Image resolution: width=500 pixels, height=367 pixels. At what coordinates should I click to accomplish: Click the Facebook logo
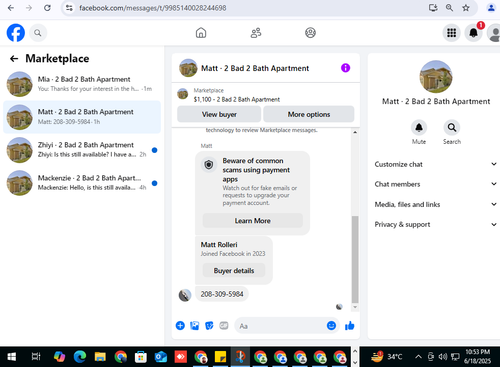pyautogui.click(x=16, y=33)
